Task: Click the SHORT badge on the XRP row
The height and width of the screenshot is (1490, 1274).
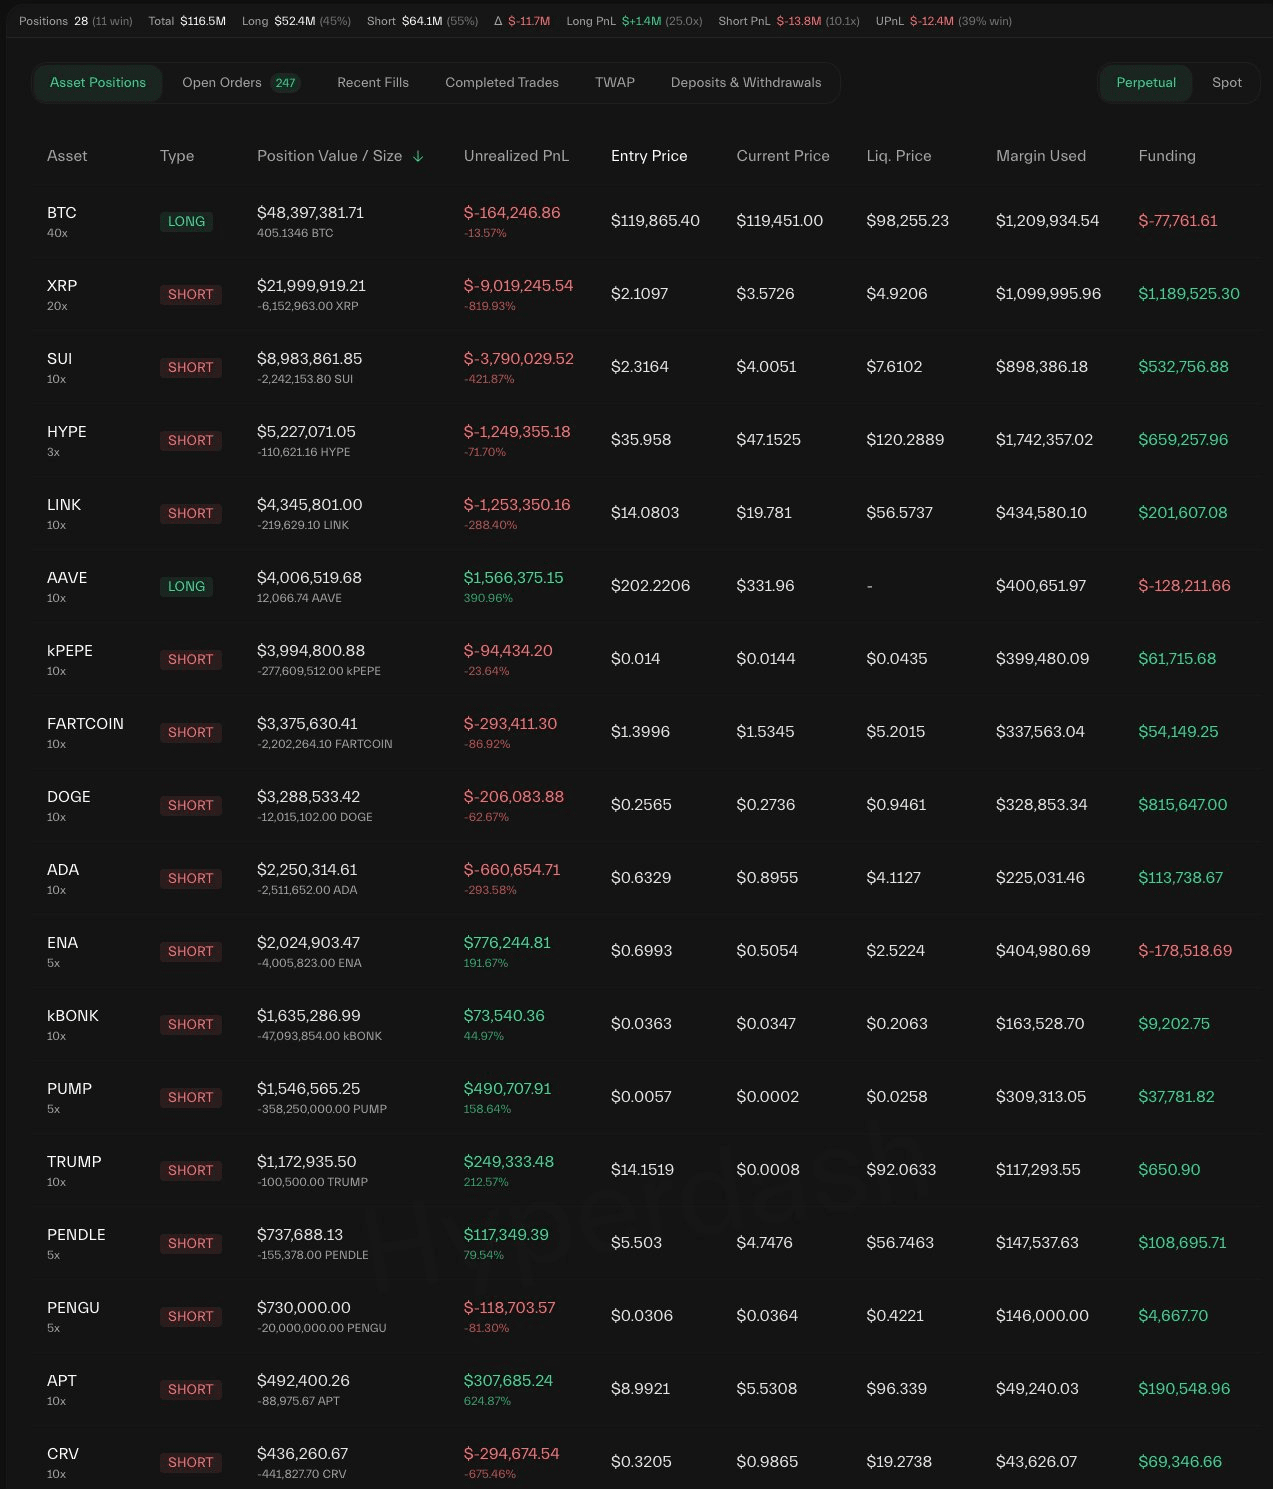Action: (190, 295)
